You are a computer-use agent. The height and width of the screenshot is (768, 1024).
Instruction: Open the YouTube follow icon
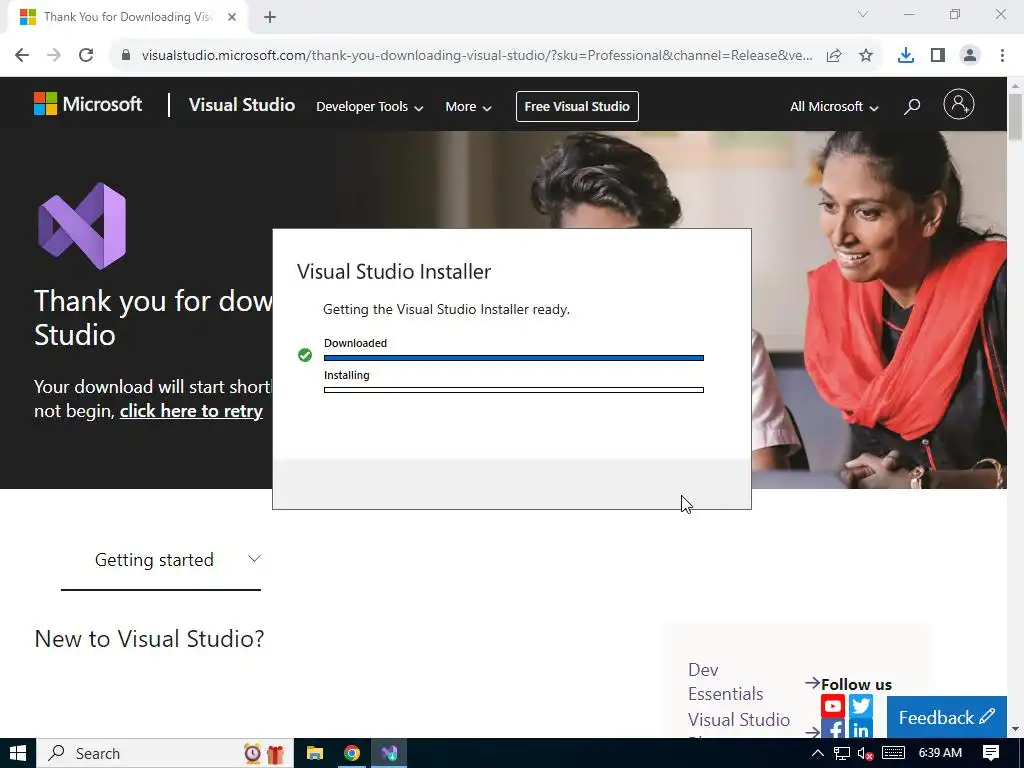[833, 706]
